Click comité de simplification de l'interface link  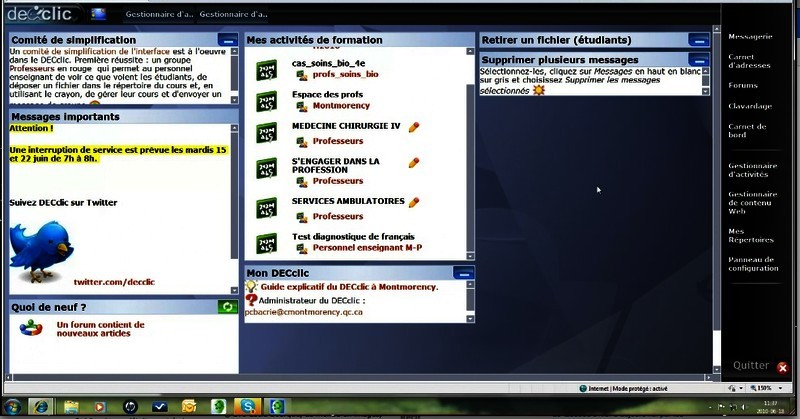pyautogui.click(x=96, y=52)
